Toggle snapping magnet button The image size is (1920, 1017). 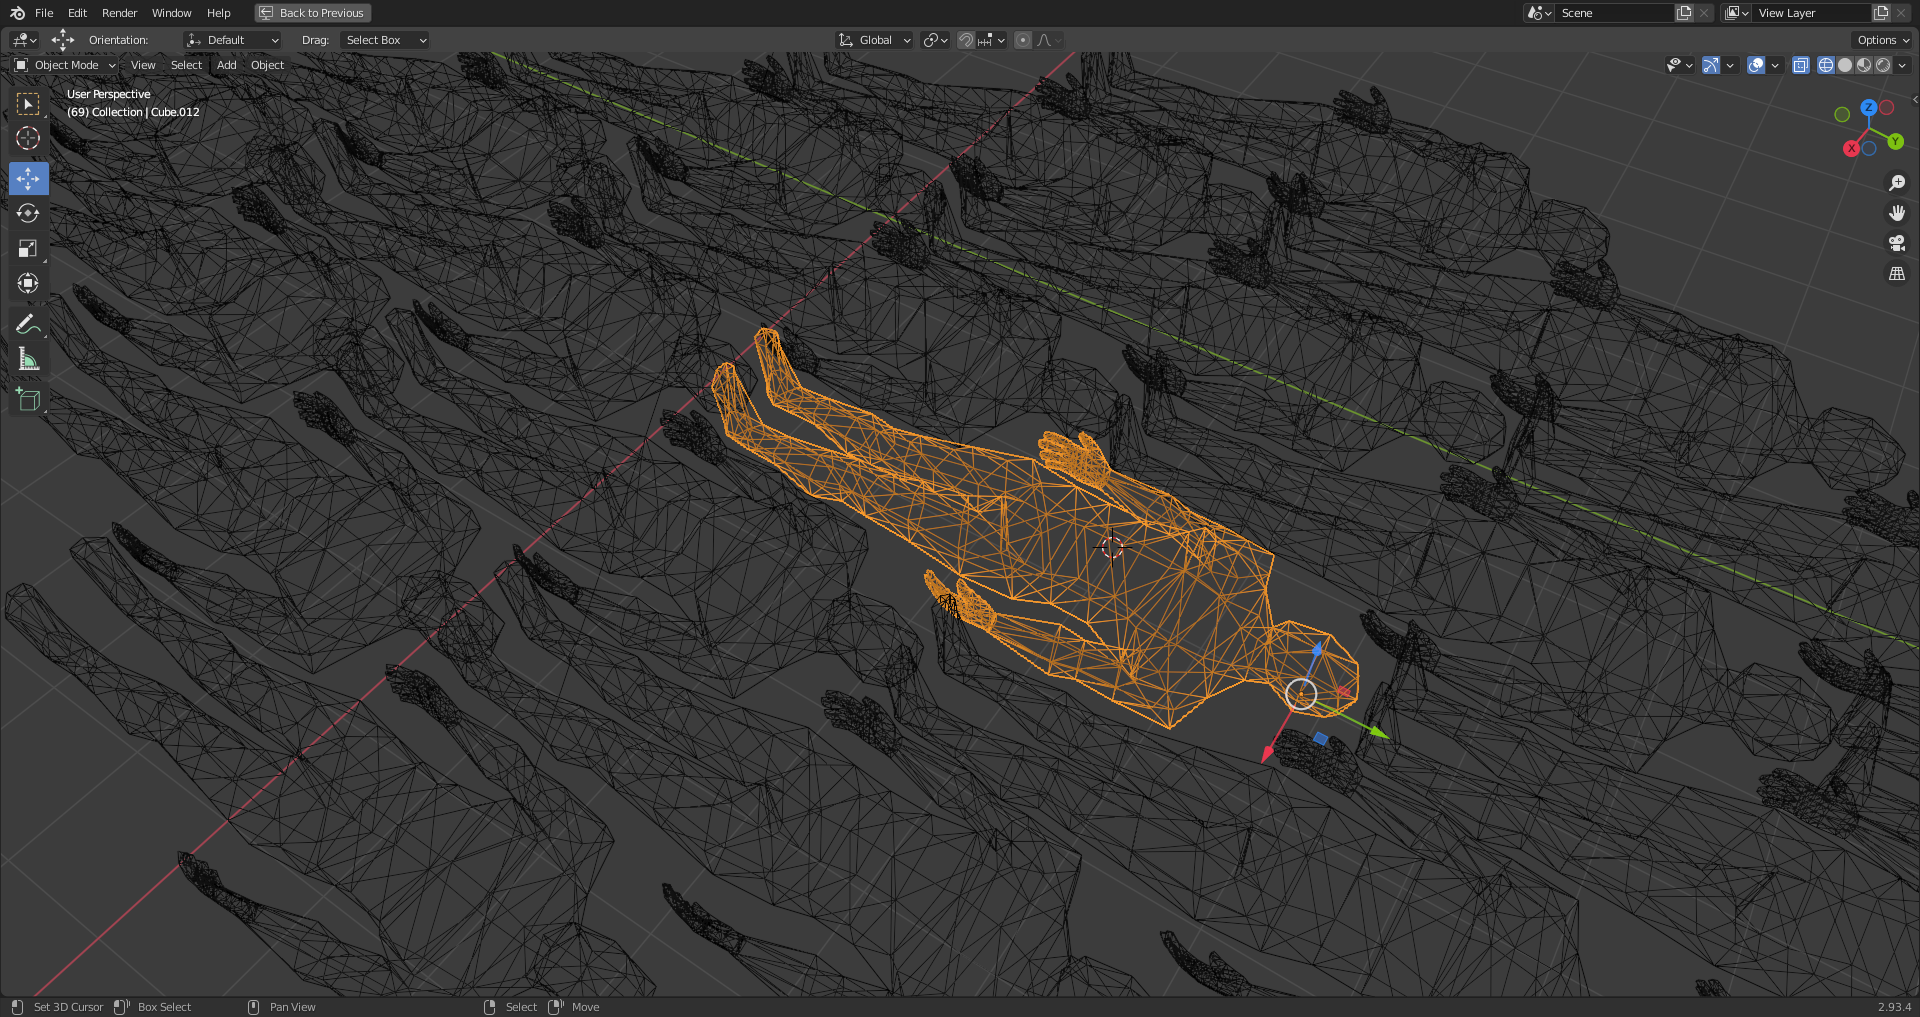pos(966,40)
